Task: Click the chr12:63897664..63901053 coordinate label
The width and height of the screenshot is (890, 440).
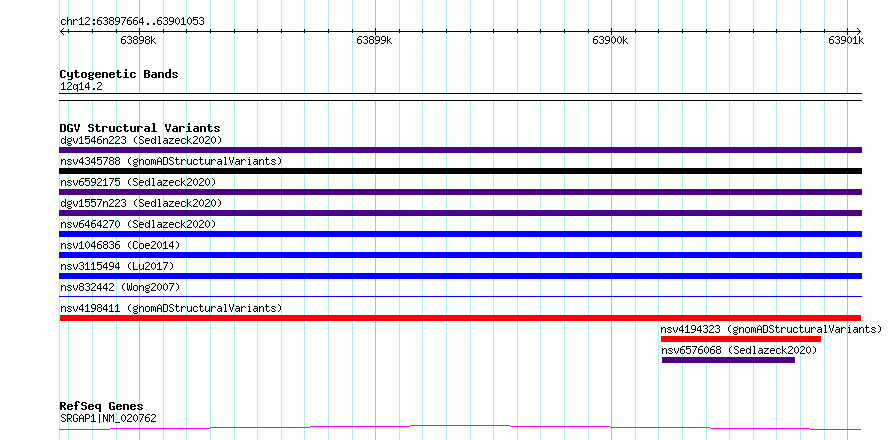Action: pos(132,22)
